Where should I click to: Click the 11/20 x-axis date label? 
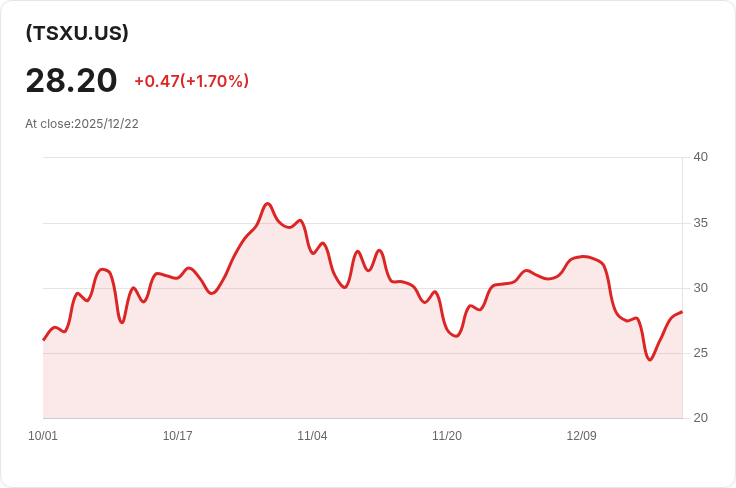point(447,436)
